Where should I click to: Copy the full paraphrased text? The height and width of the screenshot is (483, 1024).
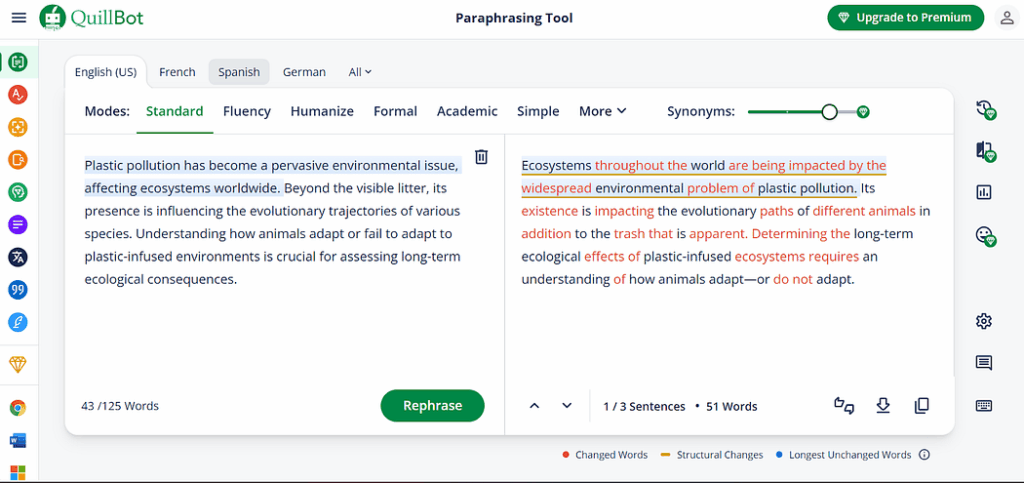[x=921, y=406]
